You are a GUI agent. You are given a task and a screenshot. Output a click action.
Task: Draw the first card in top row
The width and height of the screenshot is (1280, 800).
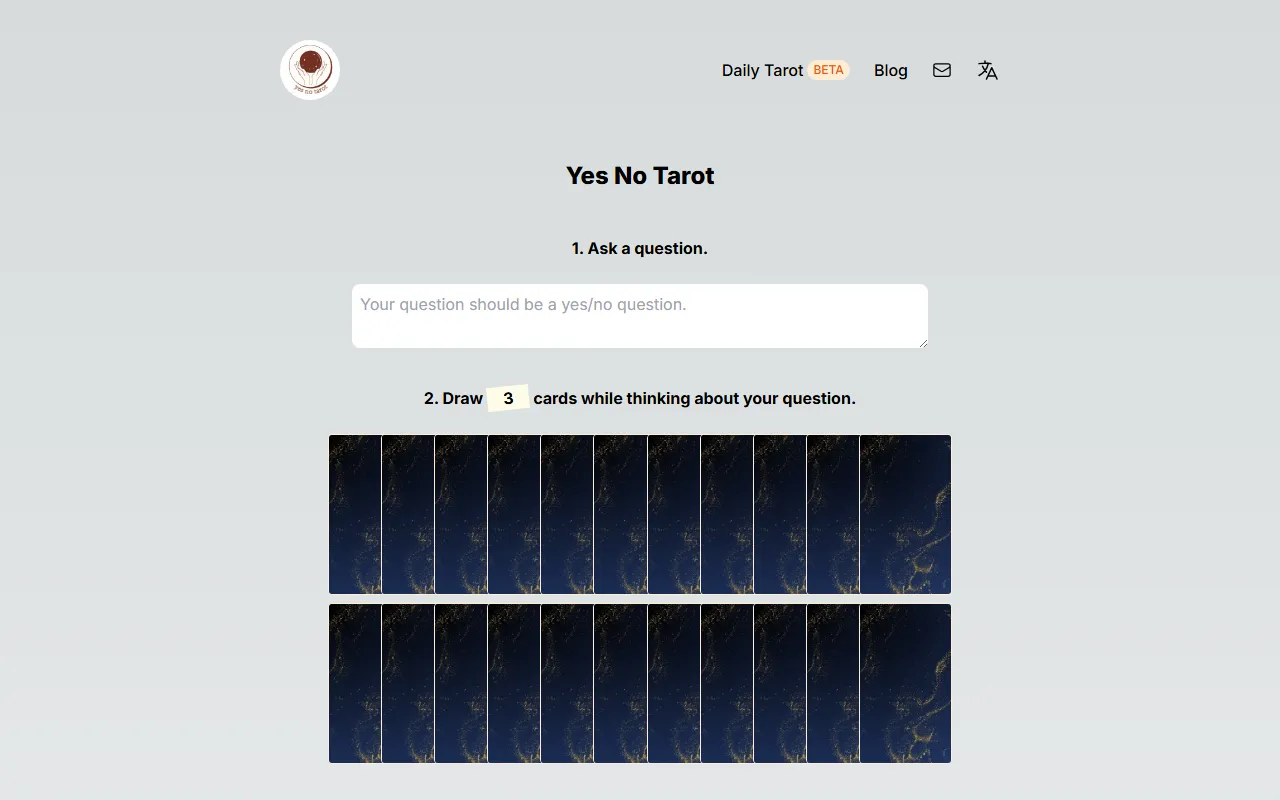355,514
